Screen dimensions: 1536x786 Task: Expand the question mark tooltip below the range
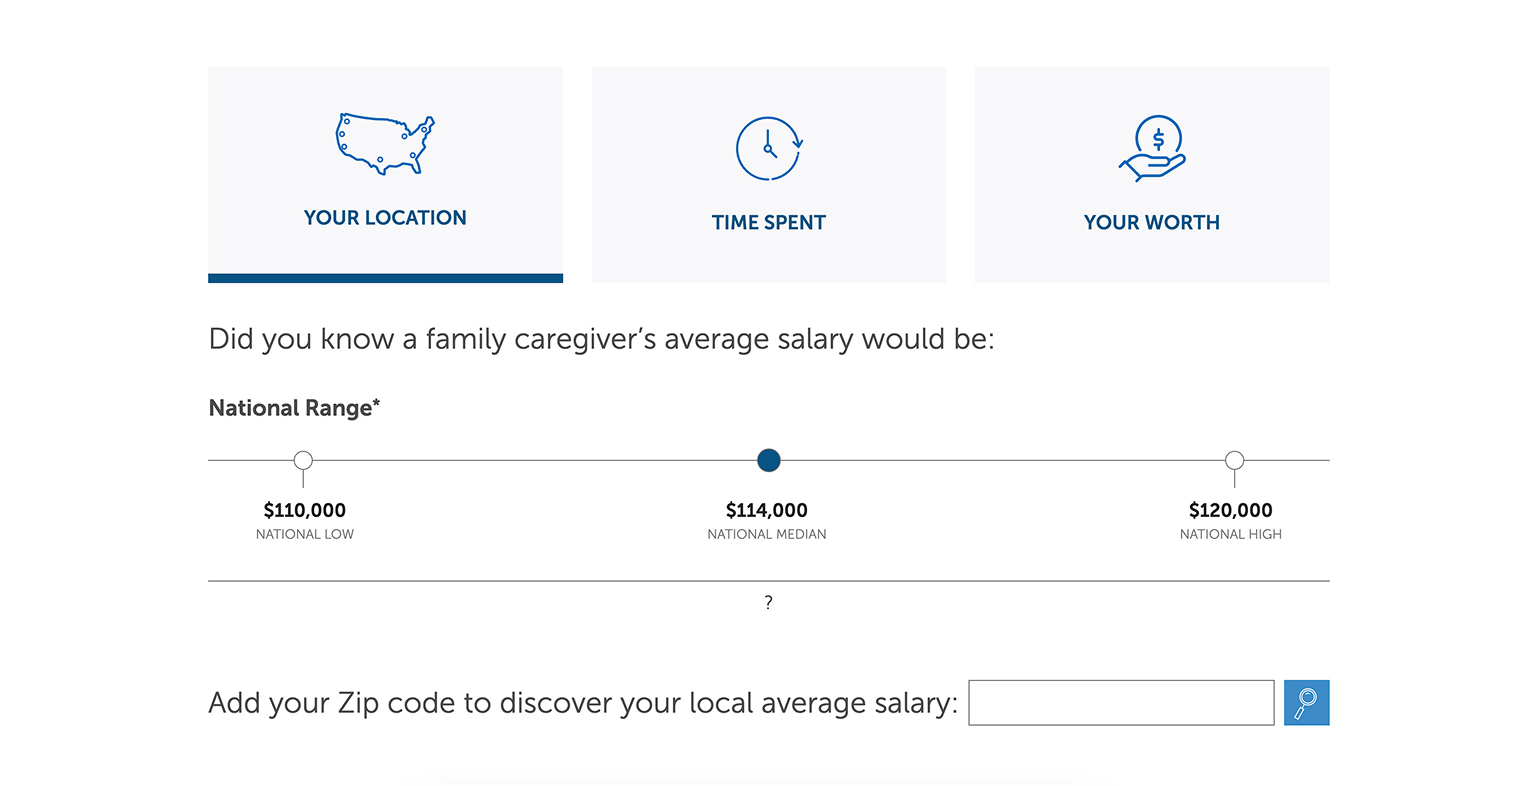click(768, 601)
